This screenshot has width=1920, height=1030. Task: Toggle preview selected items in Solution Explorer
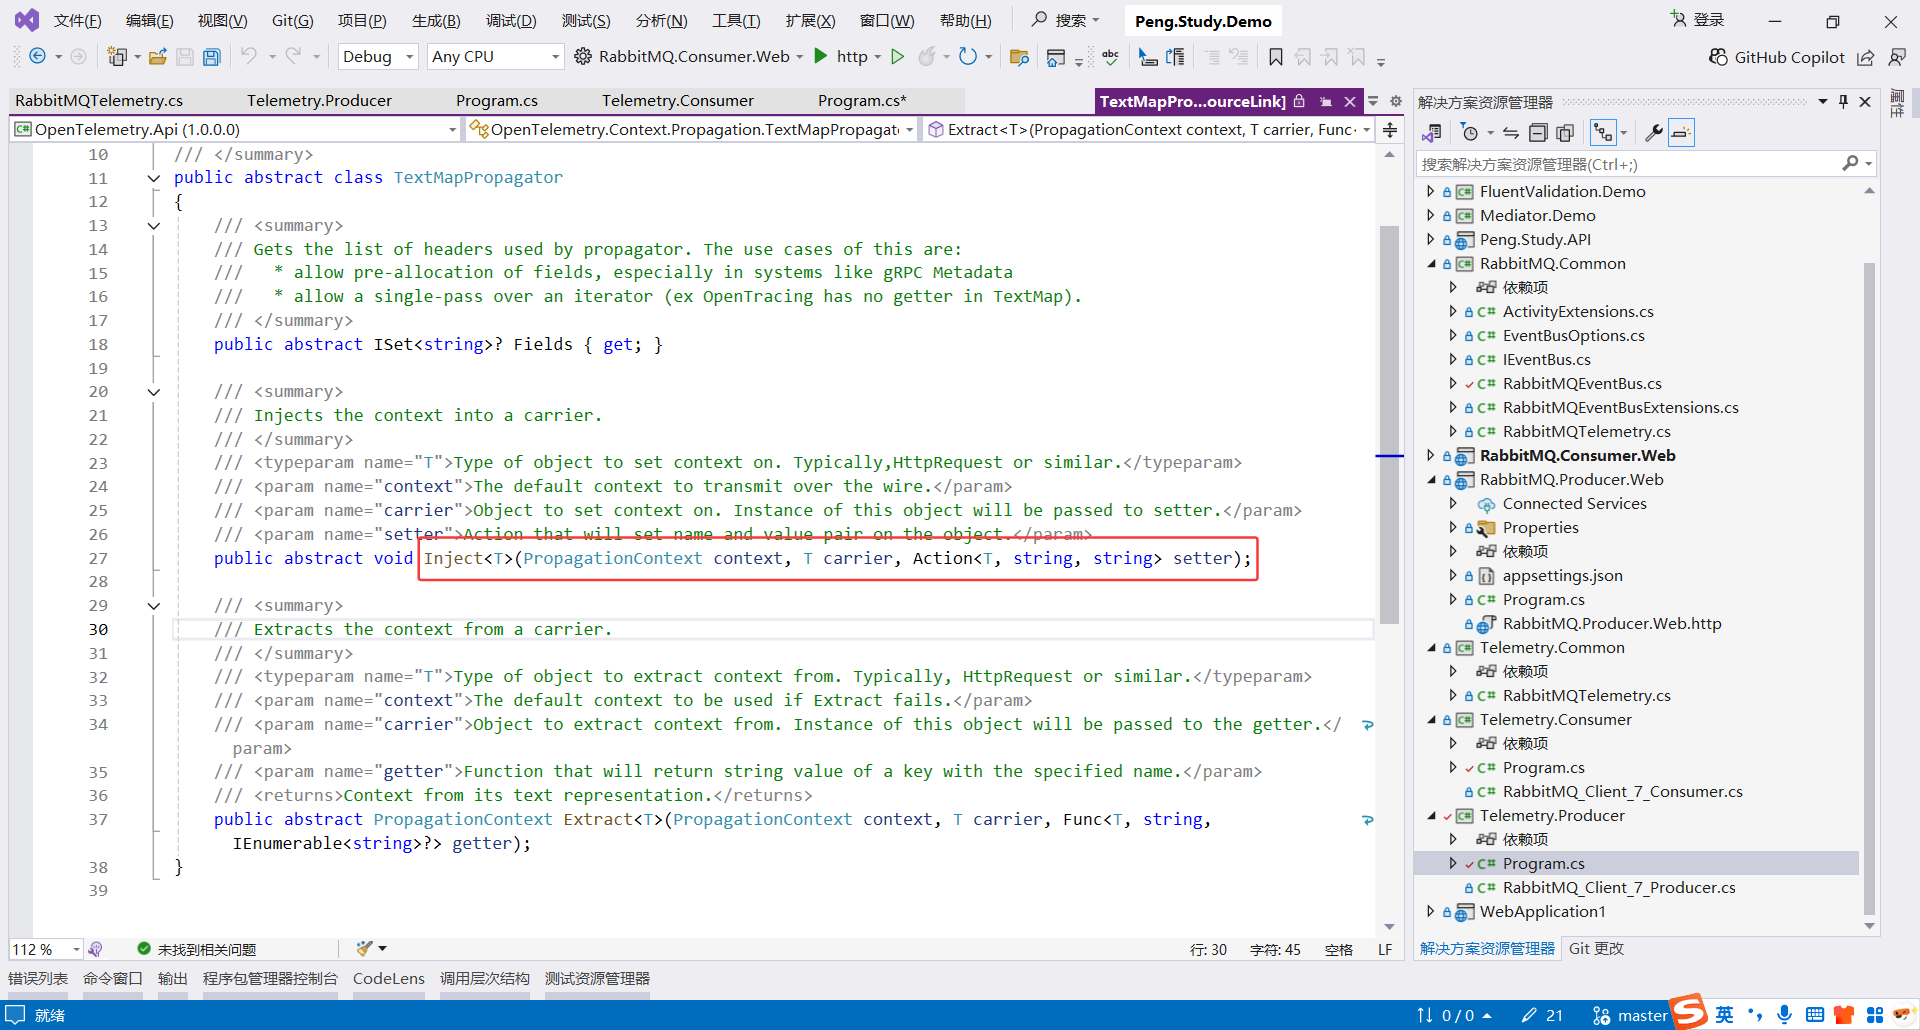click(1681, 133)
